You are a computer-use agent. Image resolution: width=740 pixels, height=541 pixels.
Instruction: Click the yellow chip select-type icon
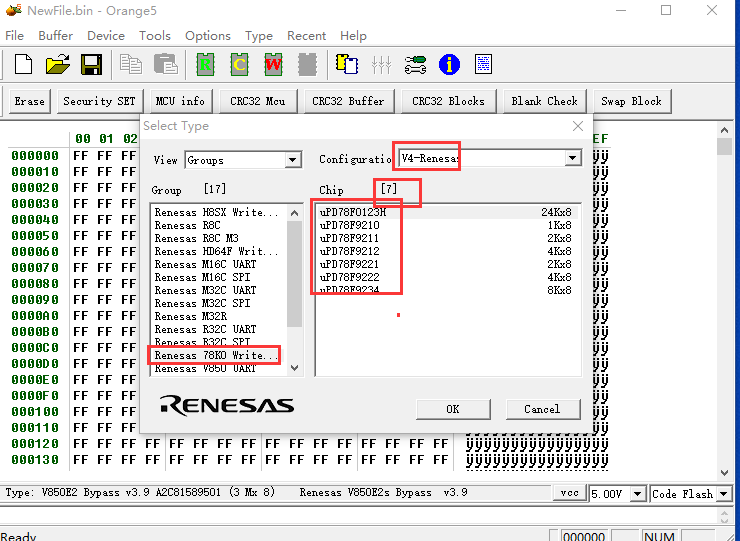click(x=346, y=64)
